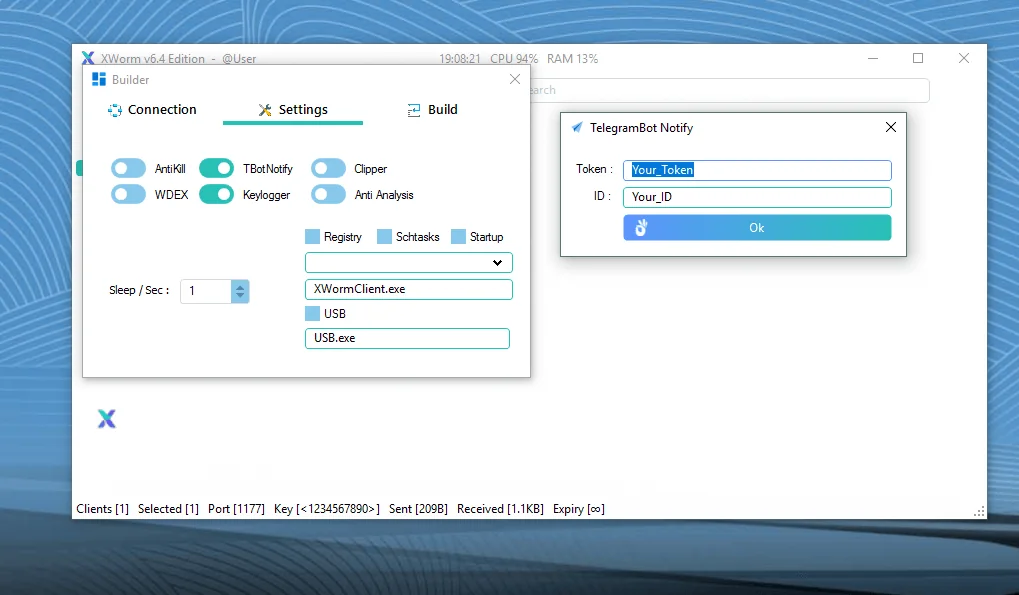Check the Schtasks checkbox
1019x595 pixels.
tap(384, 237)
